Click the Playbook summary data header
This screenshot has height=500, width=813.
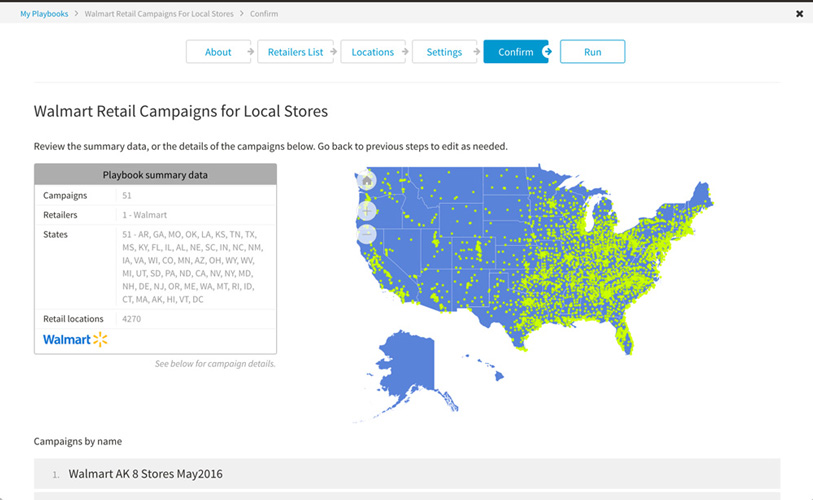[156, 175]
